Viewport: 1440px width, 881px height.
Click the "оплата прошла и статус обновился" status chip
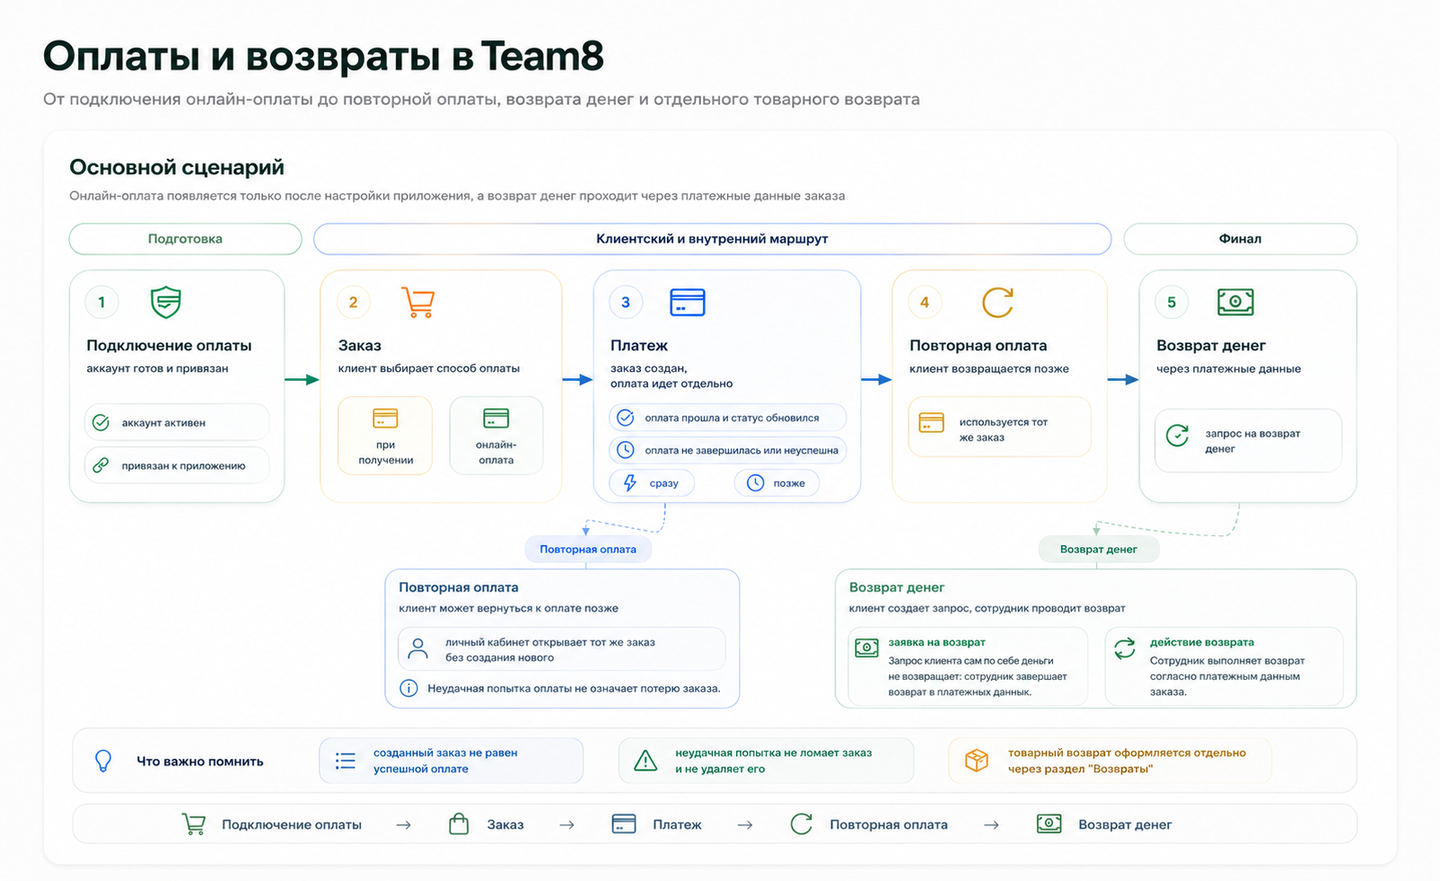[x=728, y=418]
